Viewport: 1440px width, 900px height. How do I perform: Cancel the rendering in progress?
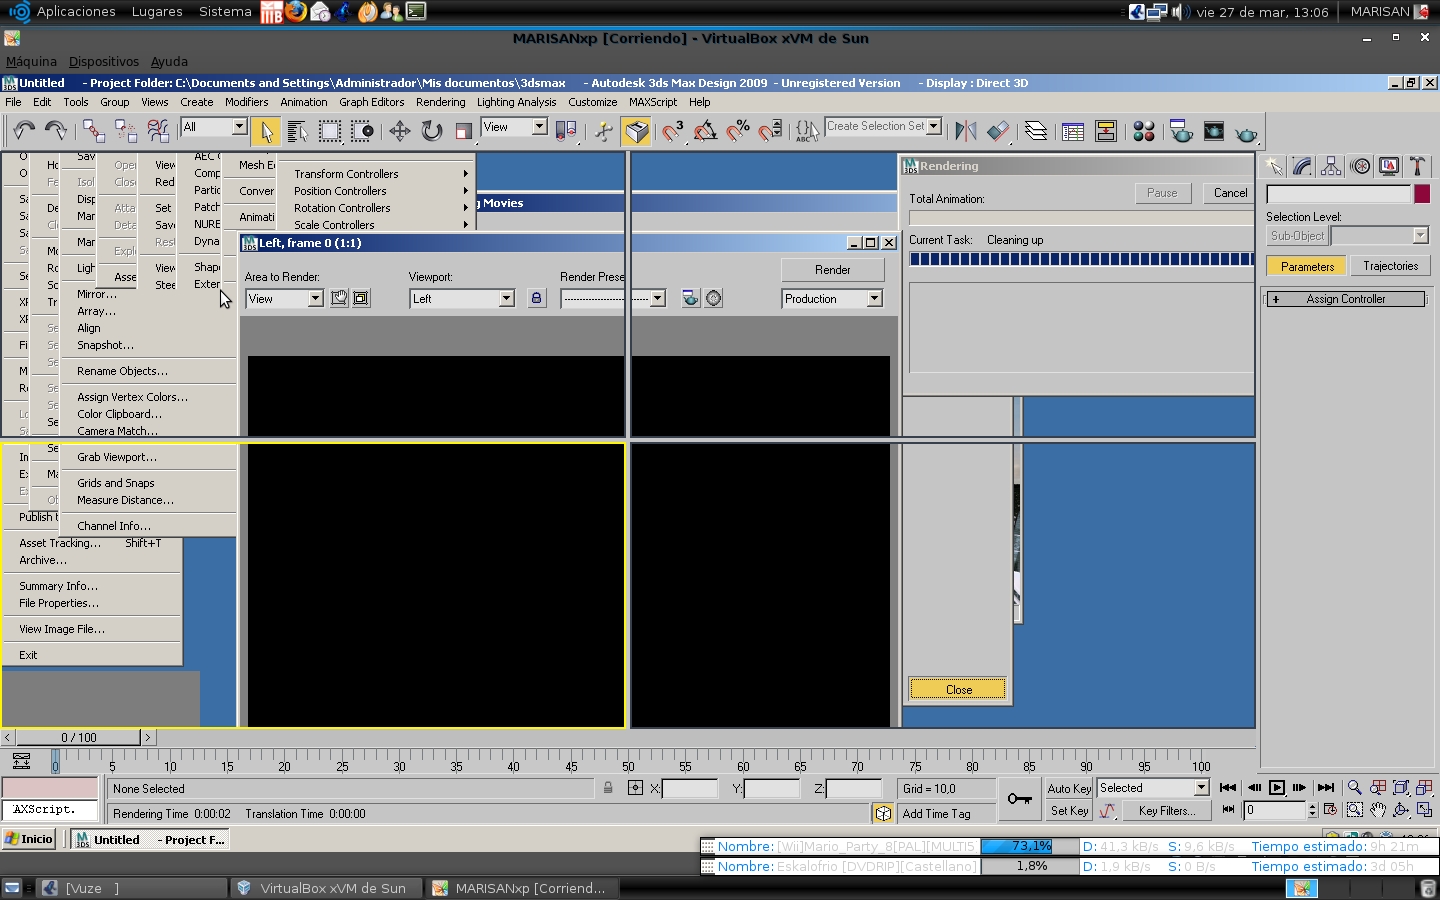[1230, 193]
